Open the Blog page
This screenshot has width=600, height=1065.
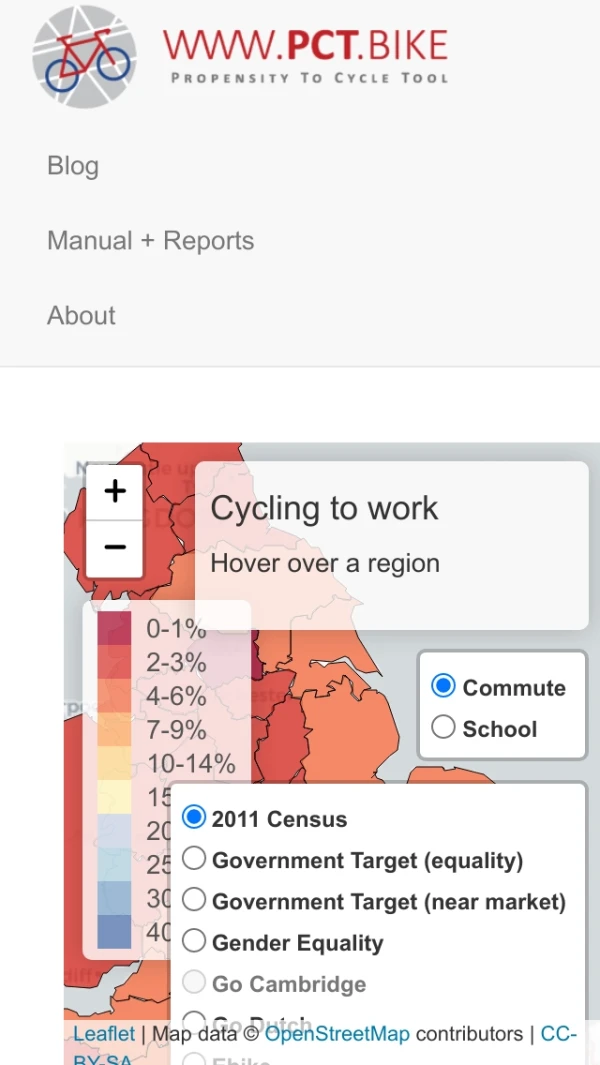click(x=72, y=166)
